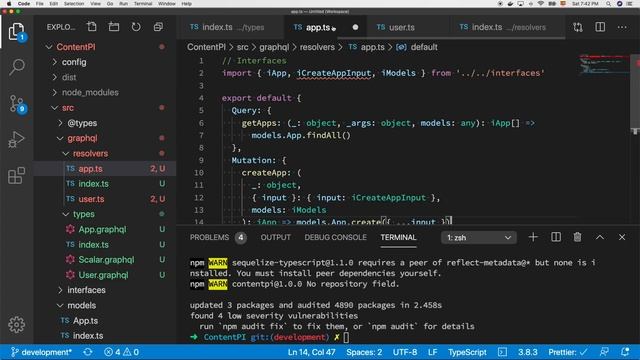Open the editor More Actions ellipsis
Screen dimensions: 640x360
(622, 27)
